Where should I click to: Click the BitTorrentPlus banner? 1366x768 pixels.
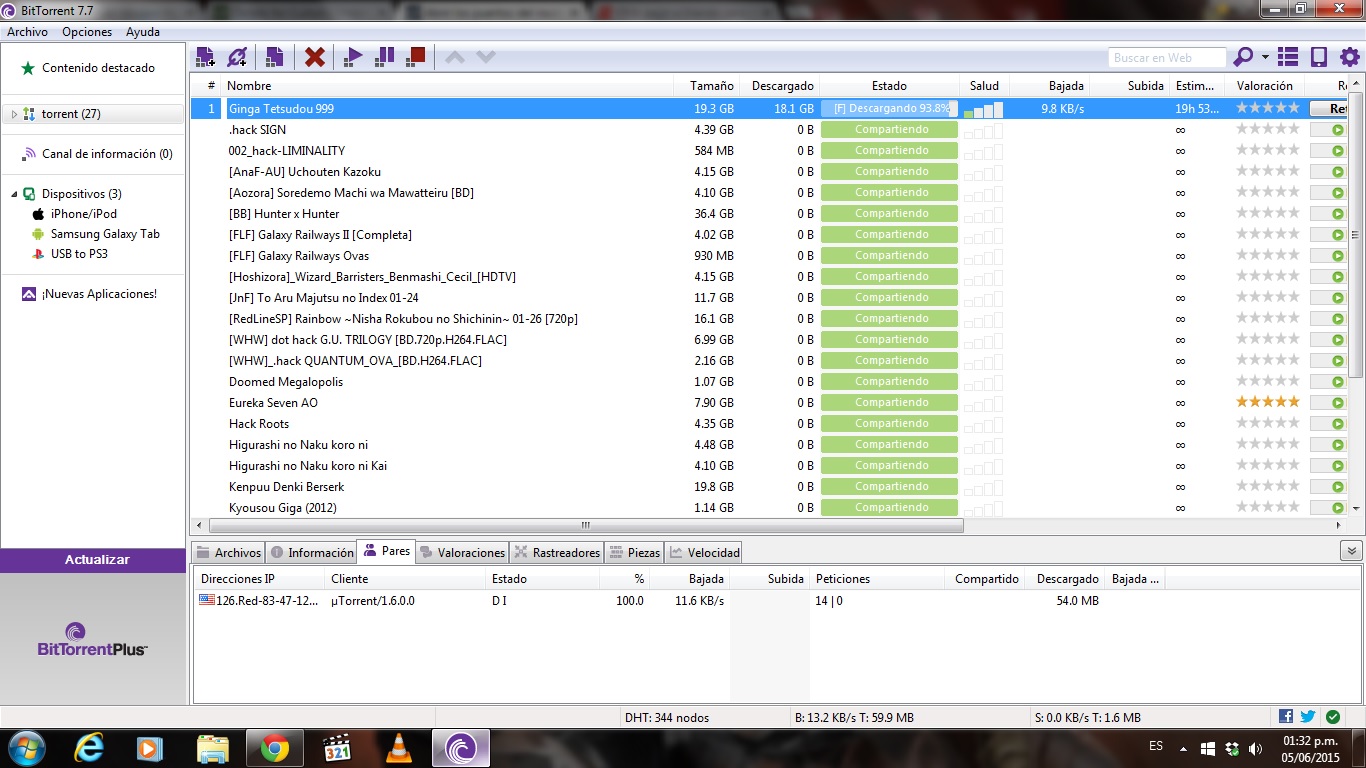[92, 639]
